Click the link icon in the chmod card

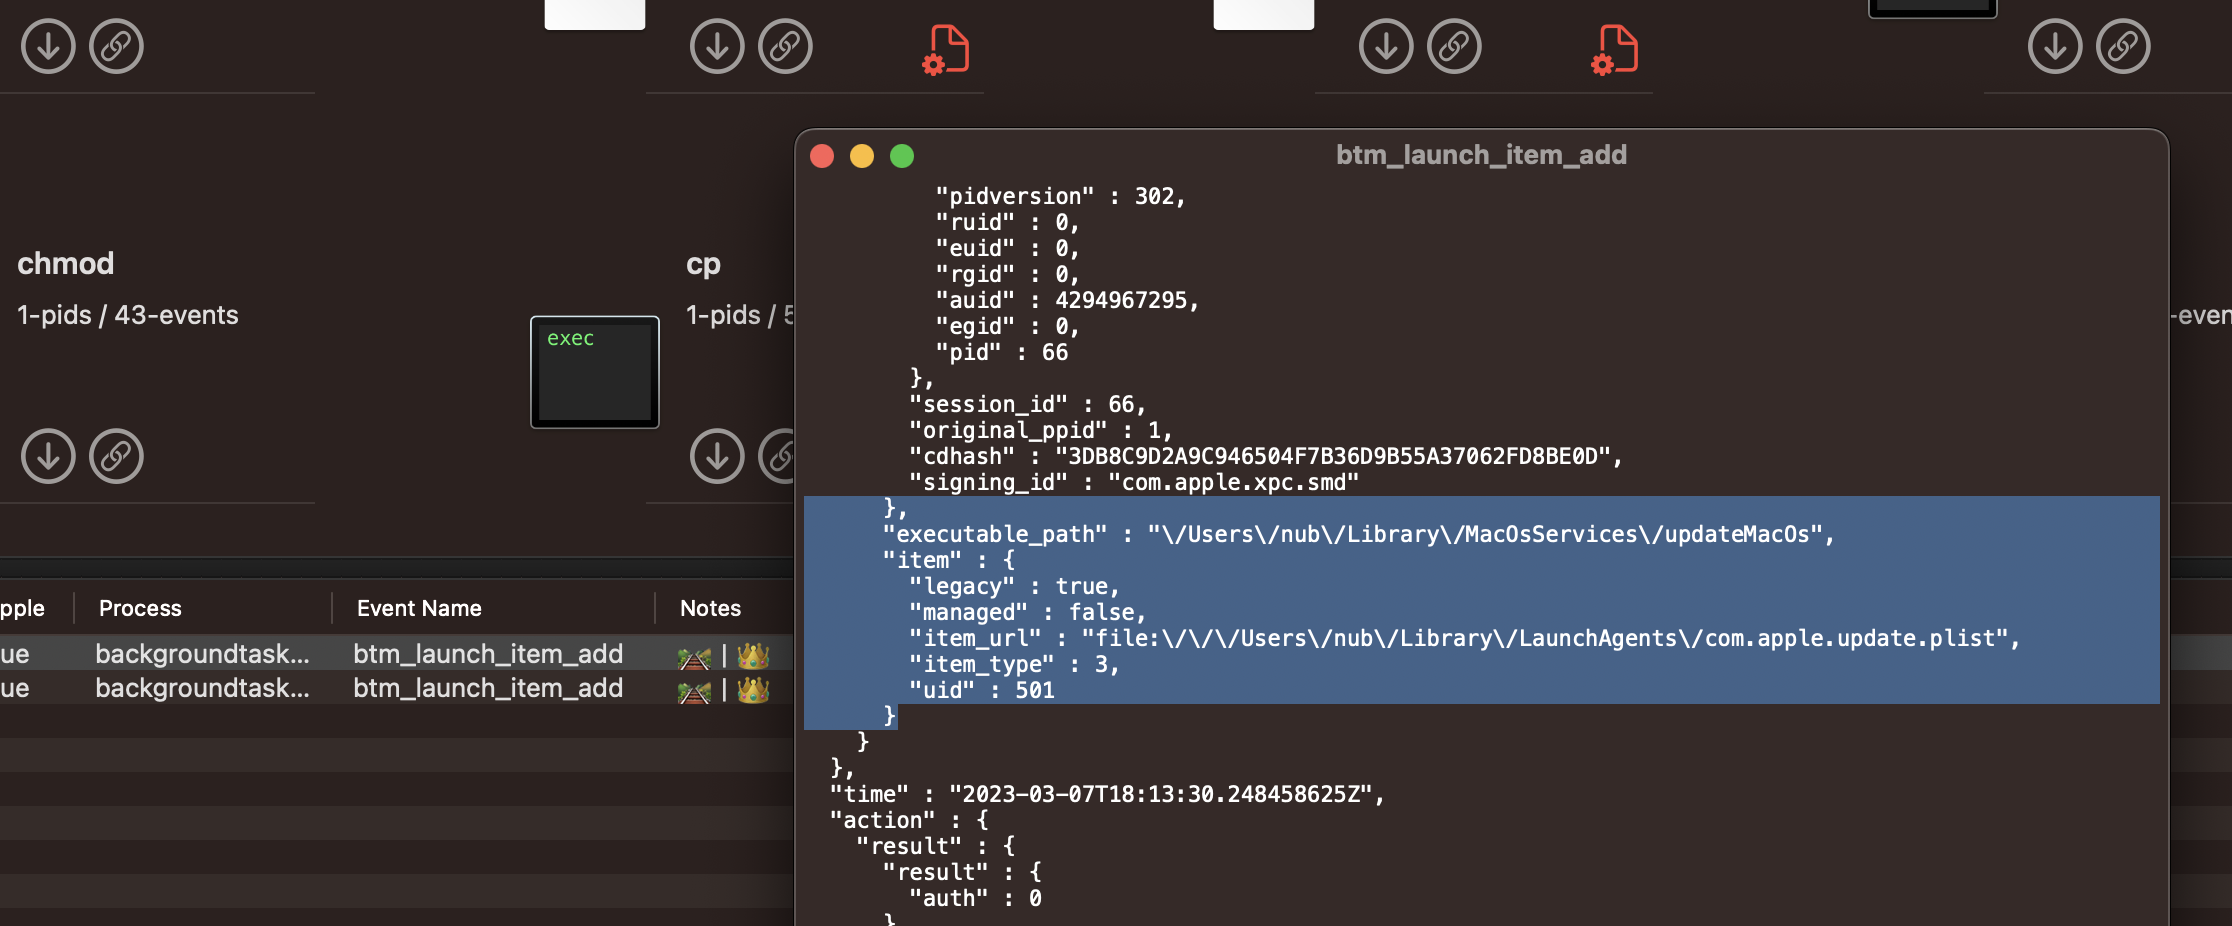pos(116,456)
